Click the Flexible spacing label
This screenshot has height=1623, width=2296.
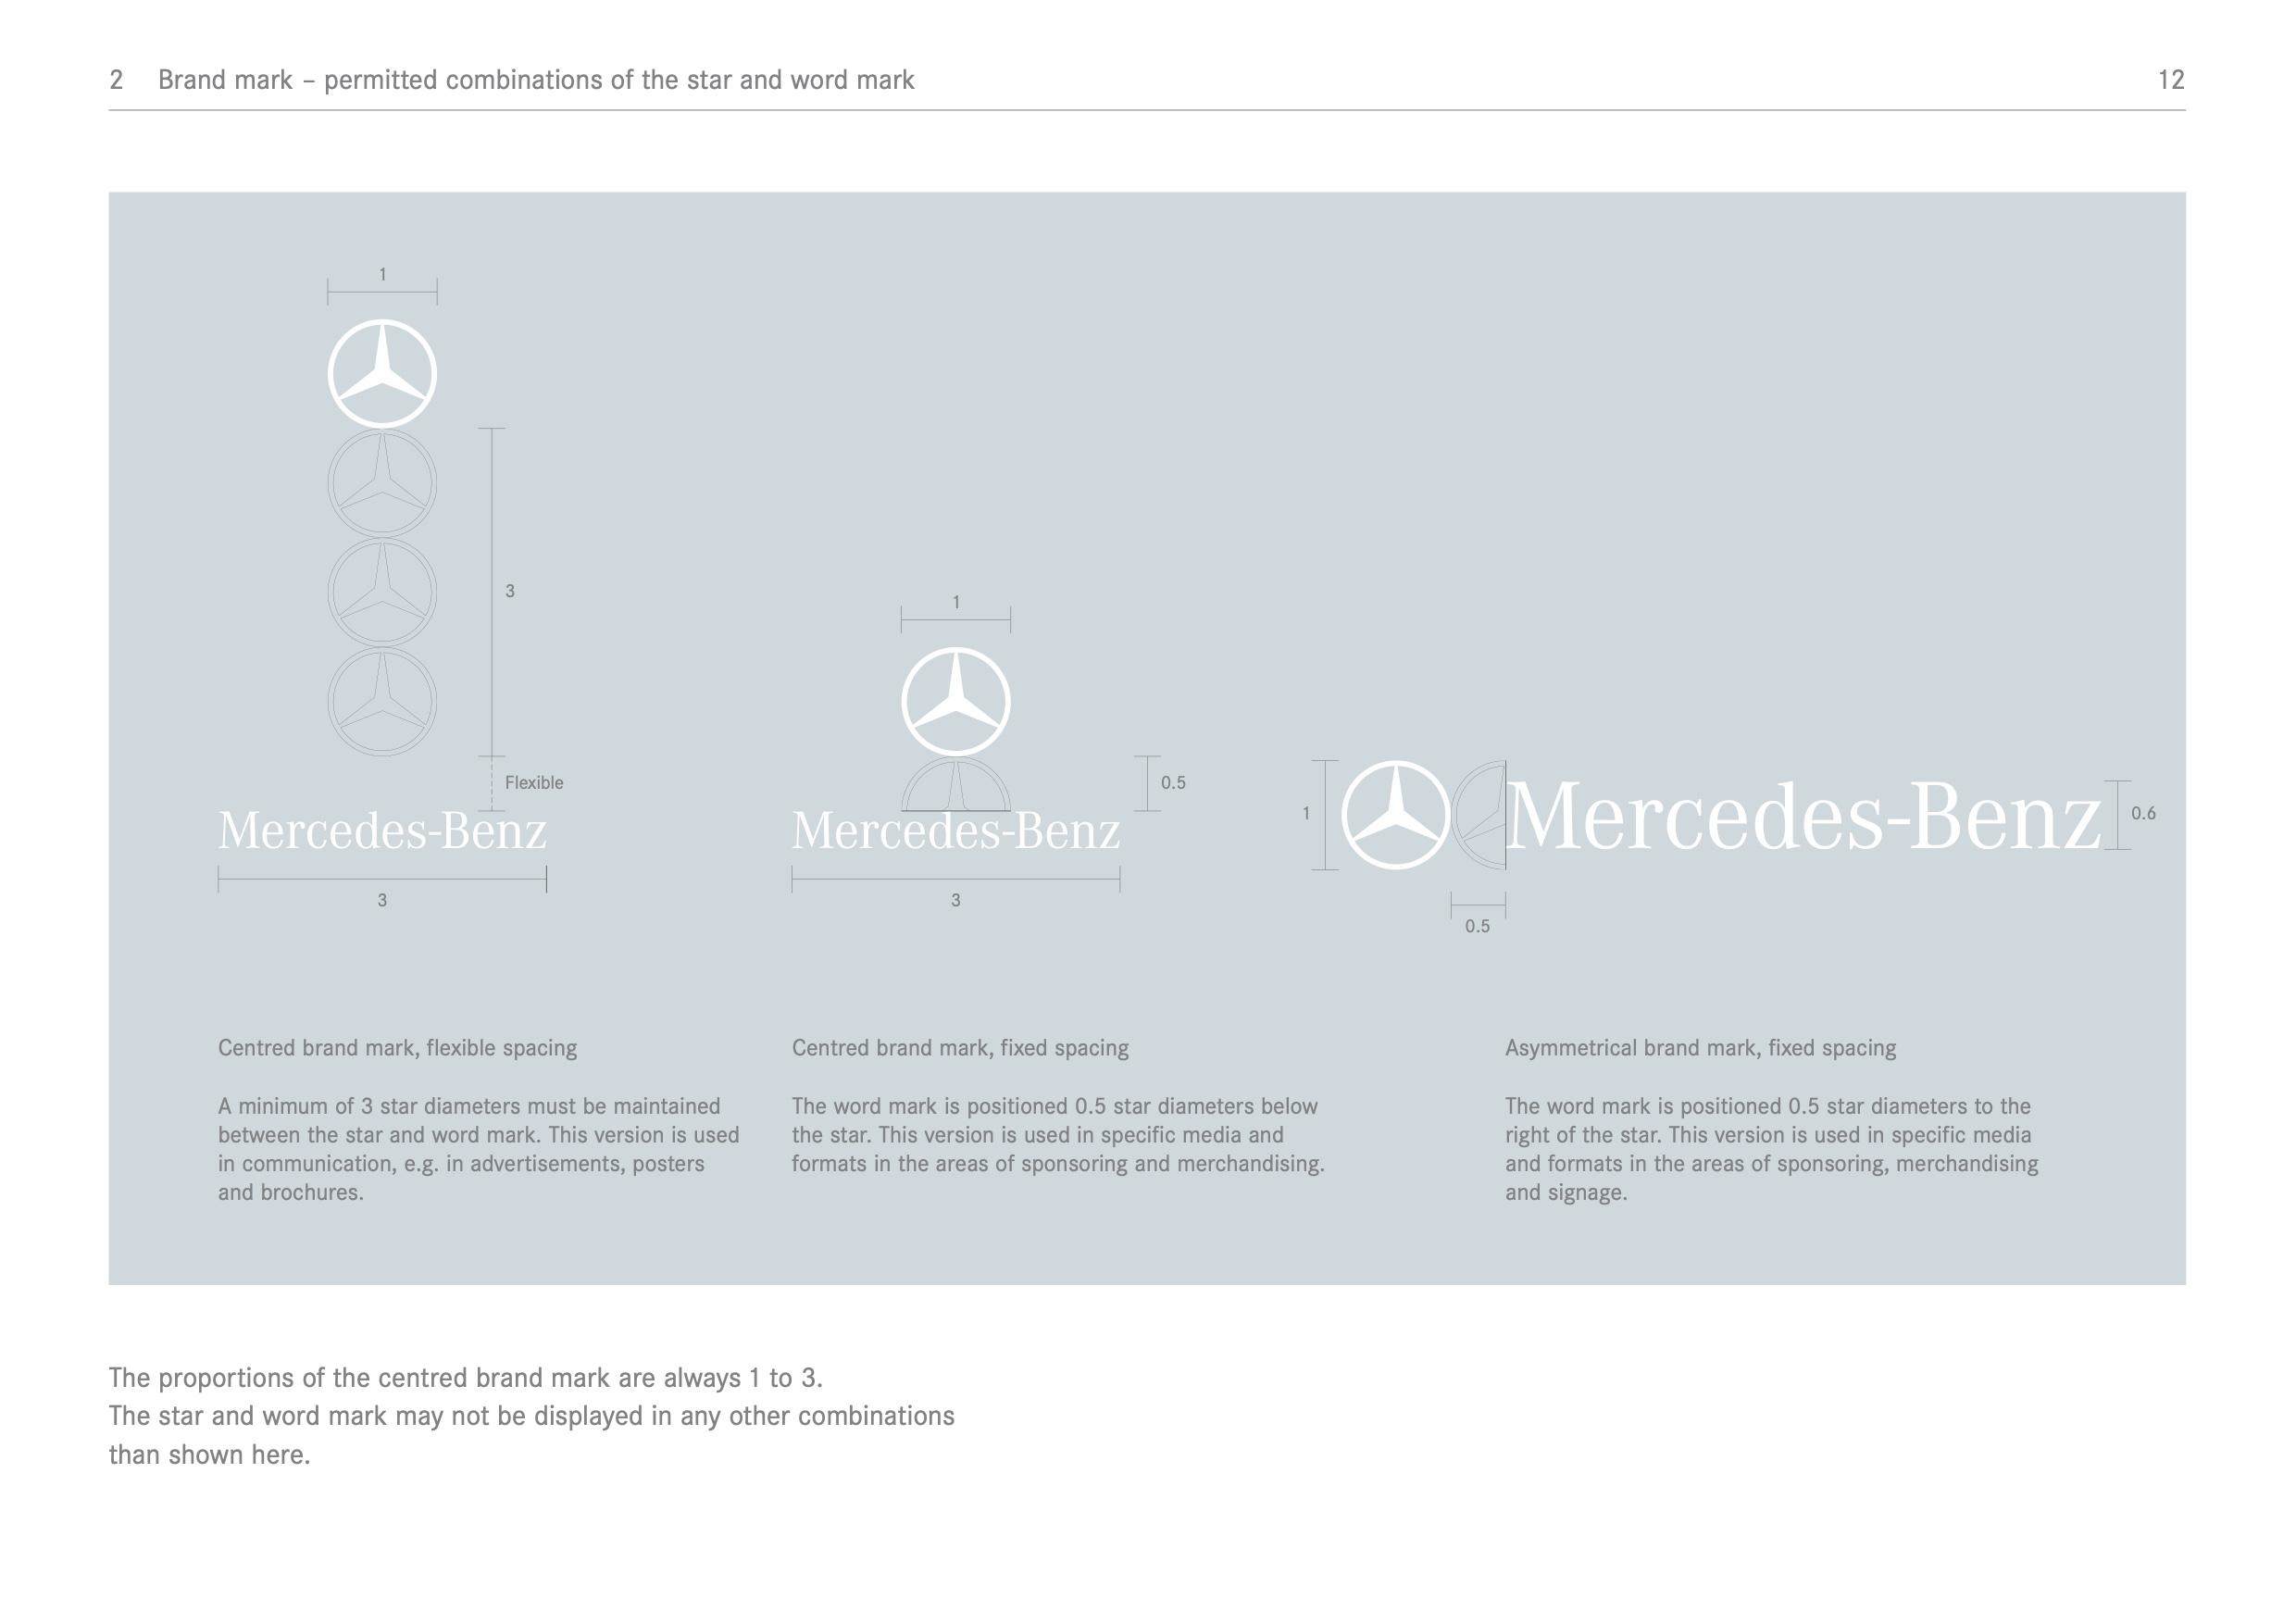point(534,783)
